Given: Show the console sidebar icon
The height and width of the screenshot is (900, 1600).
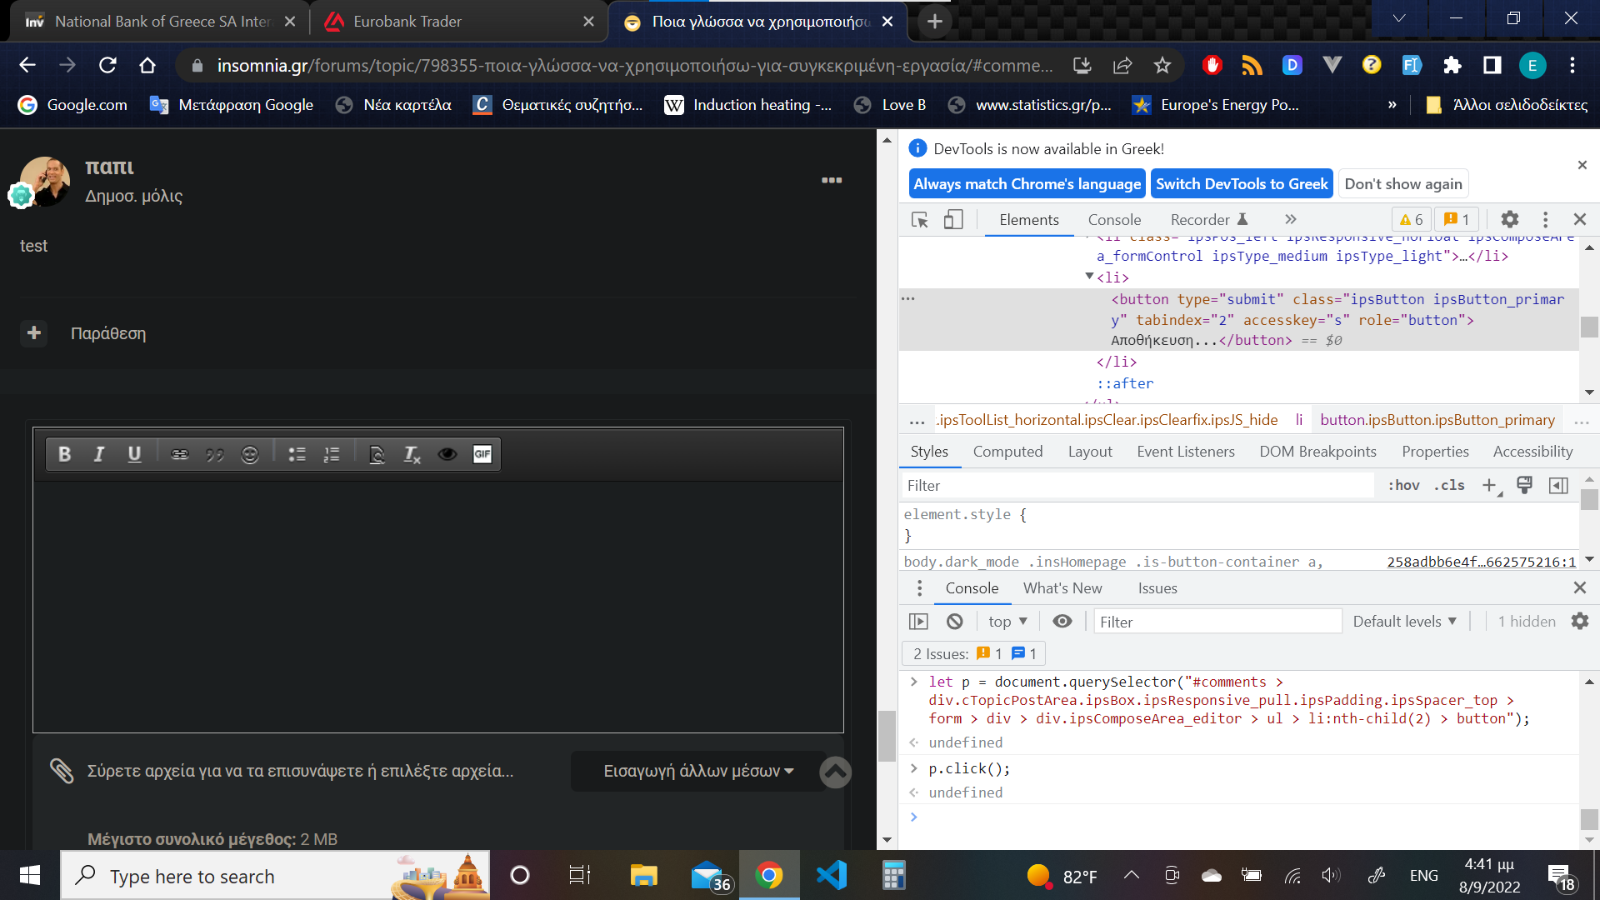Looking at the screenshot, I should point(918,621).
